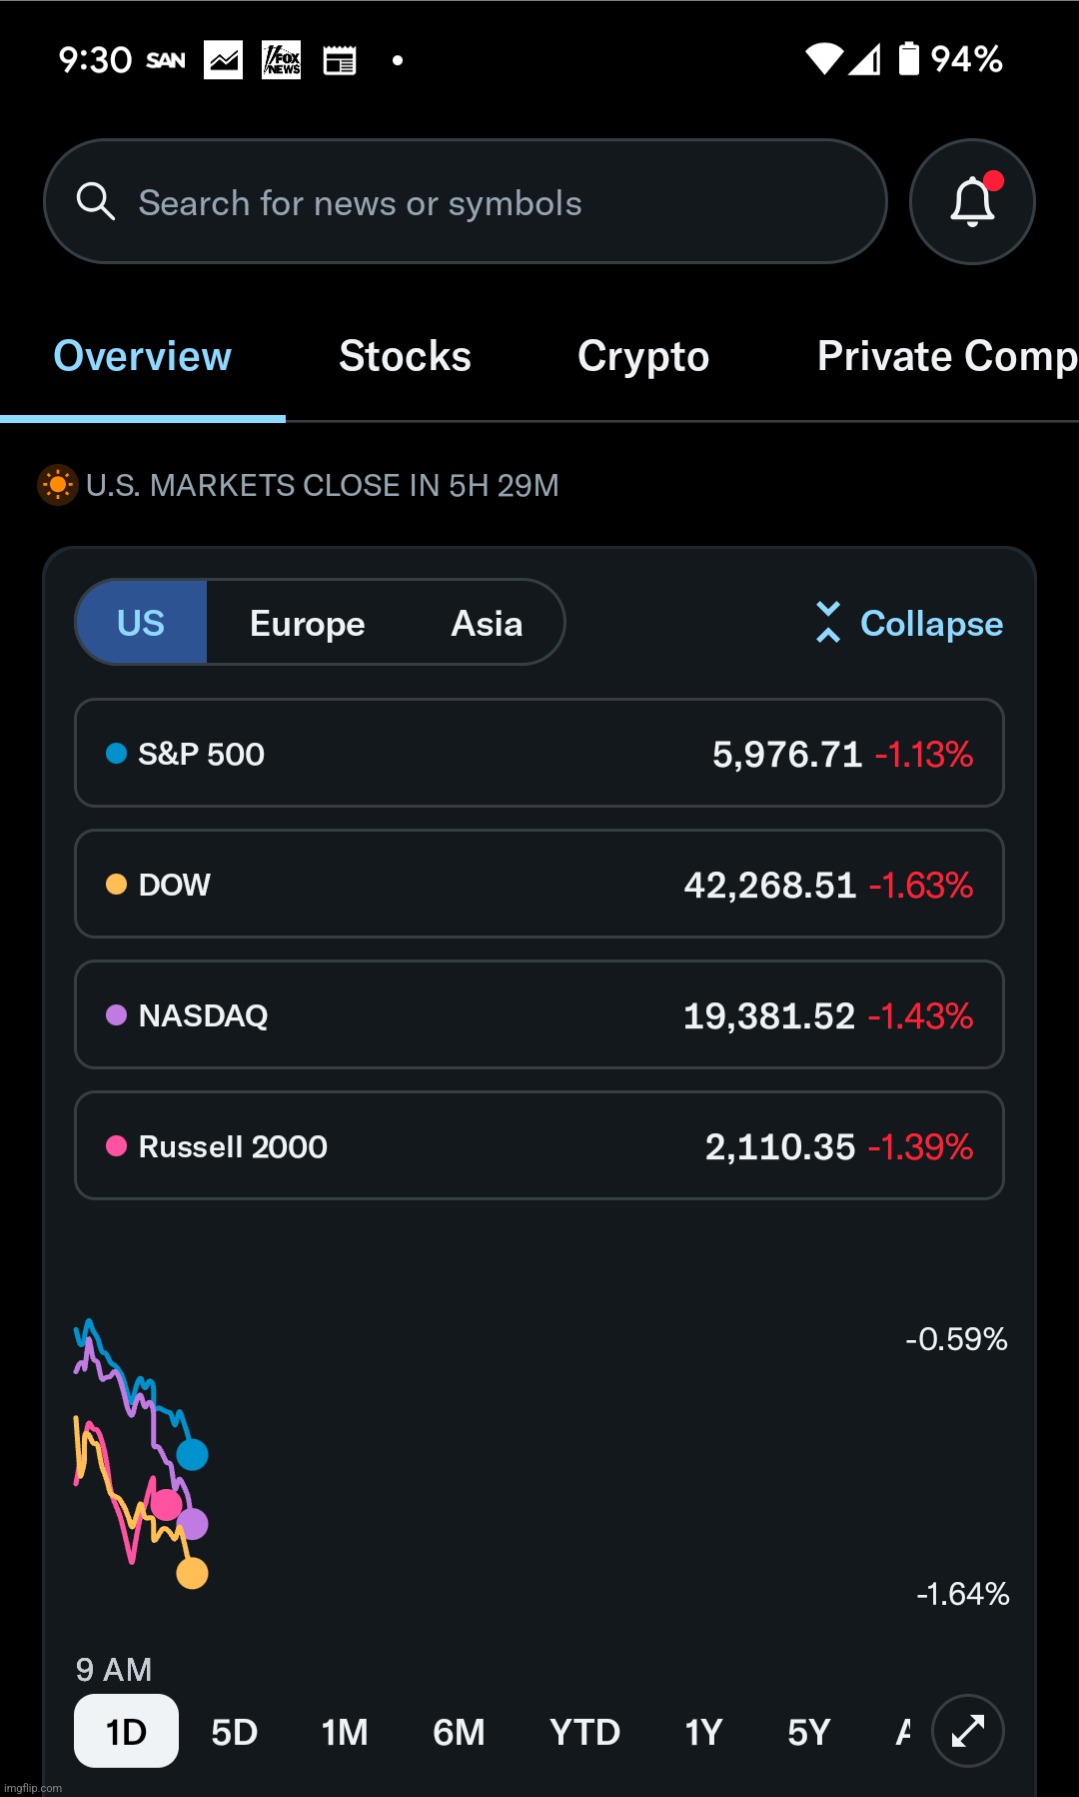Open the Russell 2000 index row
The image size is (1079, 1797).
click(539, 1146)
